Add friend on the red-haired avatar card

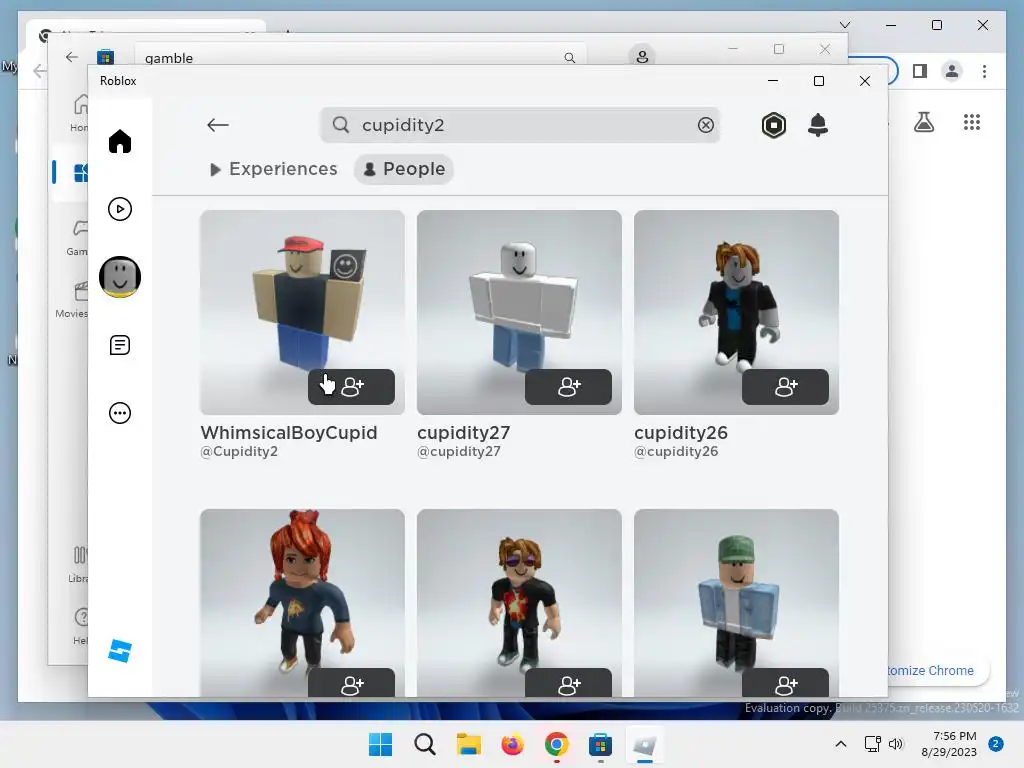click(351, 683)
